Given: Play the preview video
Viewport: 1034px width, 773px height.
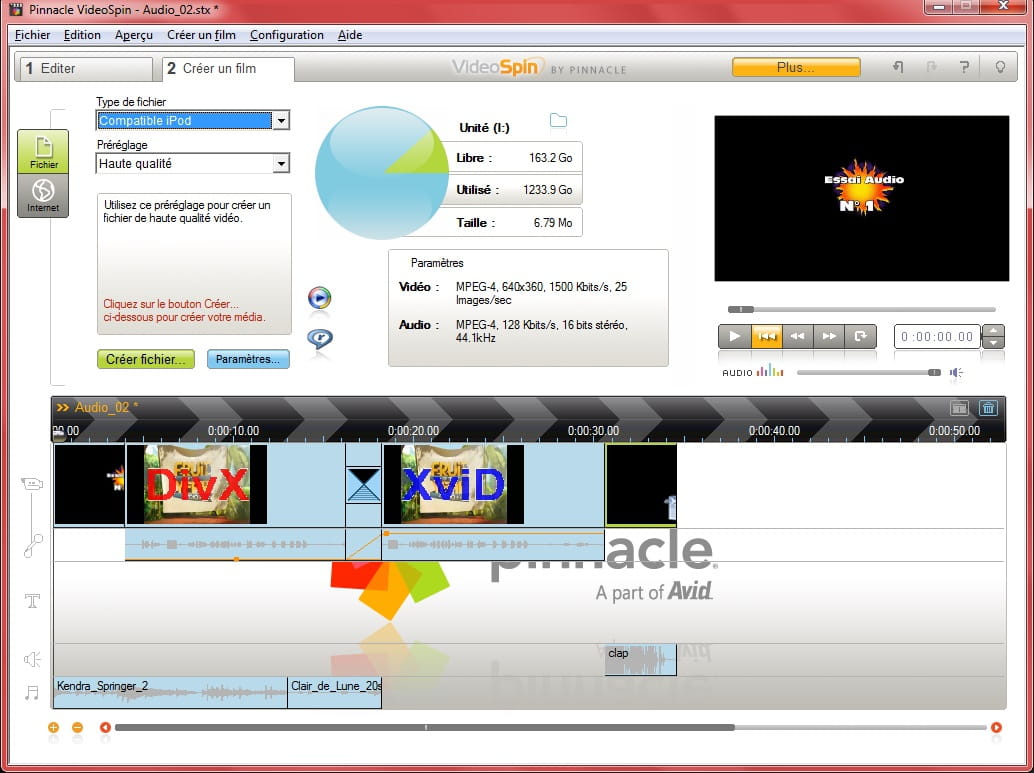Looking at the screenshot, I should (x=734, y=336).
